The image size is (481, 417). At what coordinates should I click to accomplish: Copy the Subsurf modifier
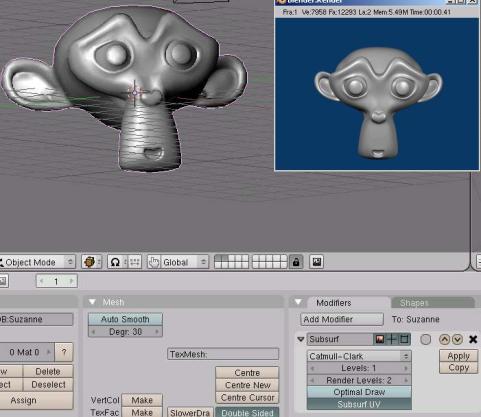point(458,368)
